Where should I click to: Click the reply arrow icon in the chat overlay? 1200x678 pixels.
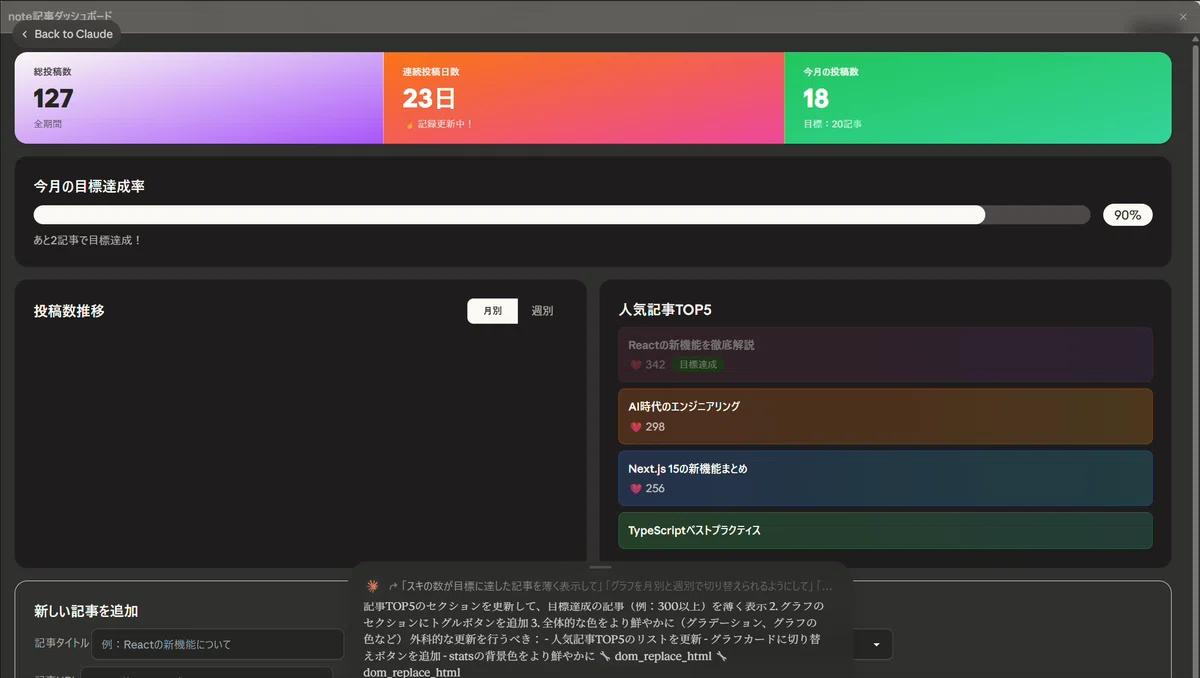click(393, 587)
